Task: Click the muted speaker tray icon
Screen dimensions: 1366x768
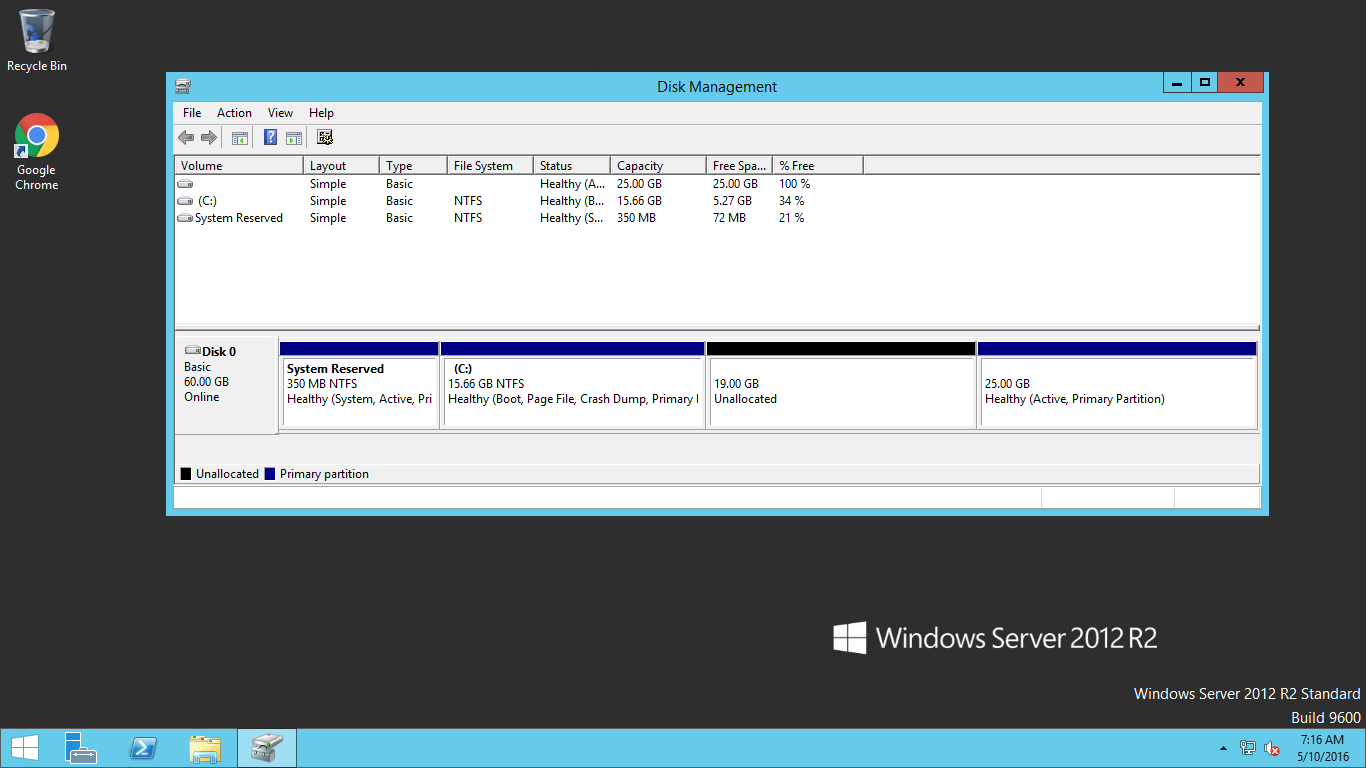Action: pos(1272,748)
